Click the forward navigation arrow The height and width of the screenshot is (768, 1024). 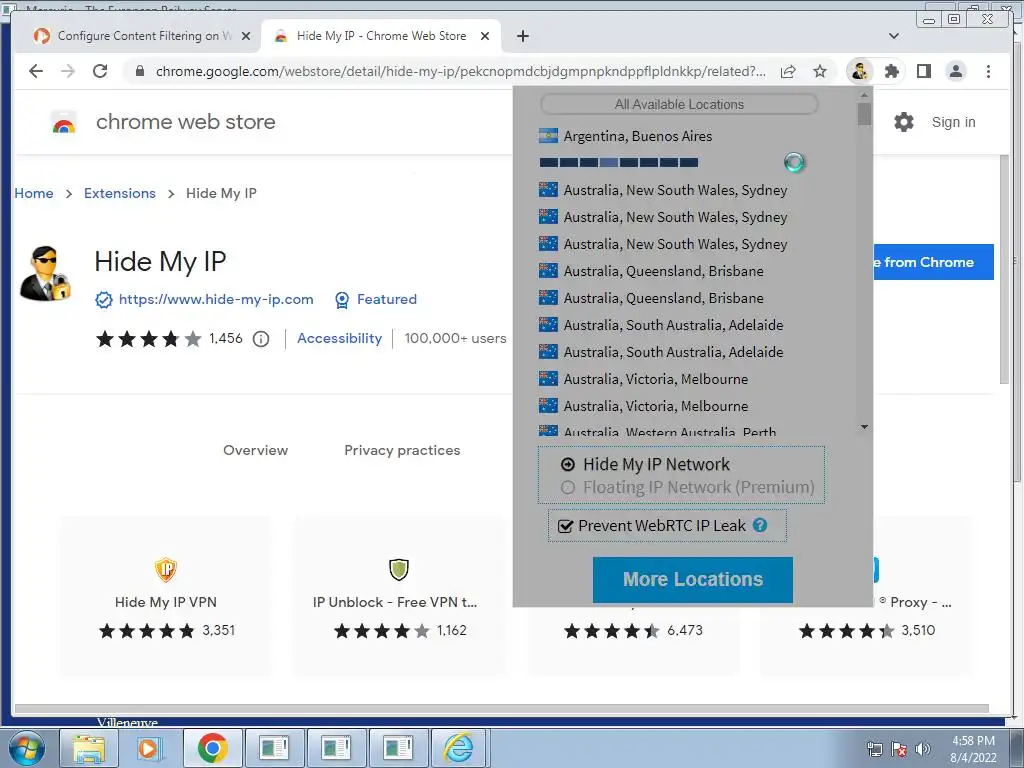(x=68, y=71)
